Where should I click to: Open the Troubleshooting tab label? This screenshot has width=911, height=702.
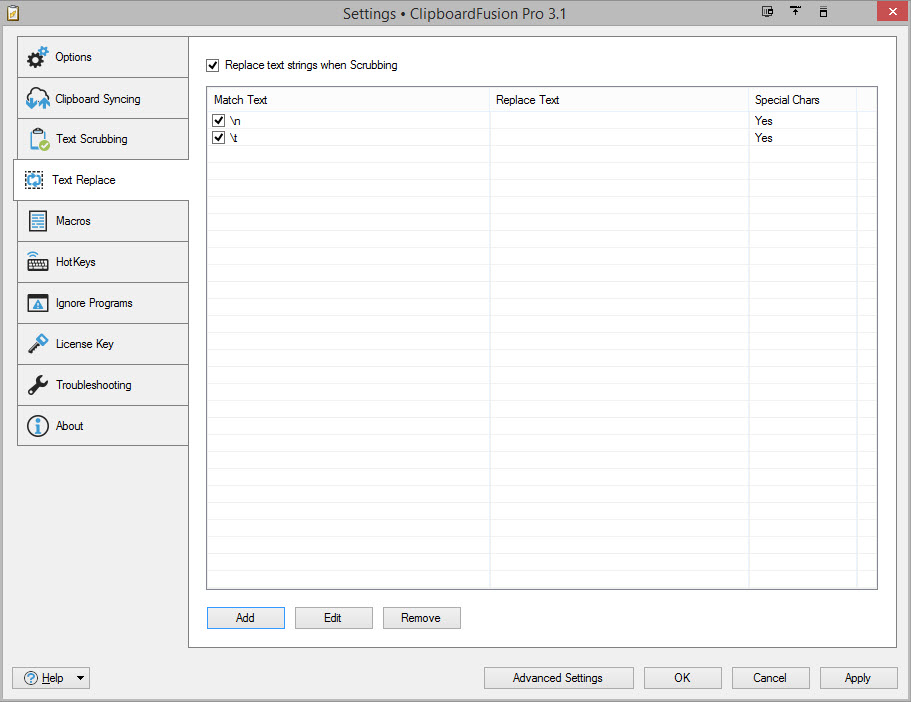(94, 385)
